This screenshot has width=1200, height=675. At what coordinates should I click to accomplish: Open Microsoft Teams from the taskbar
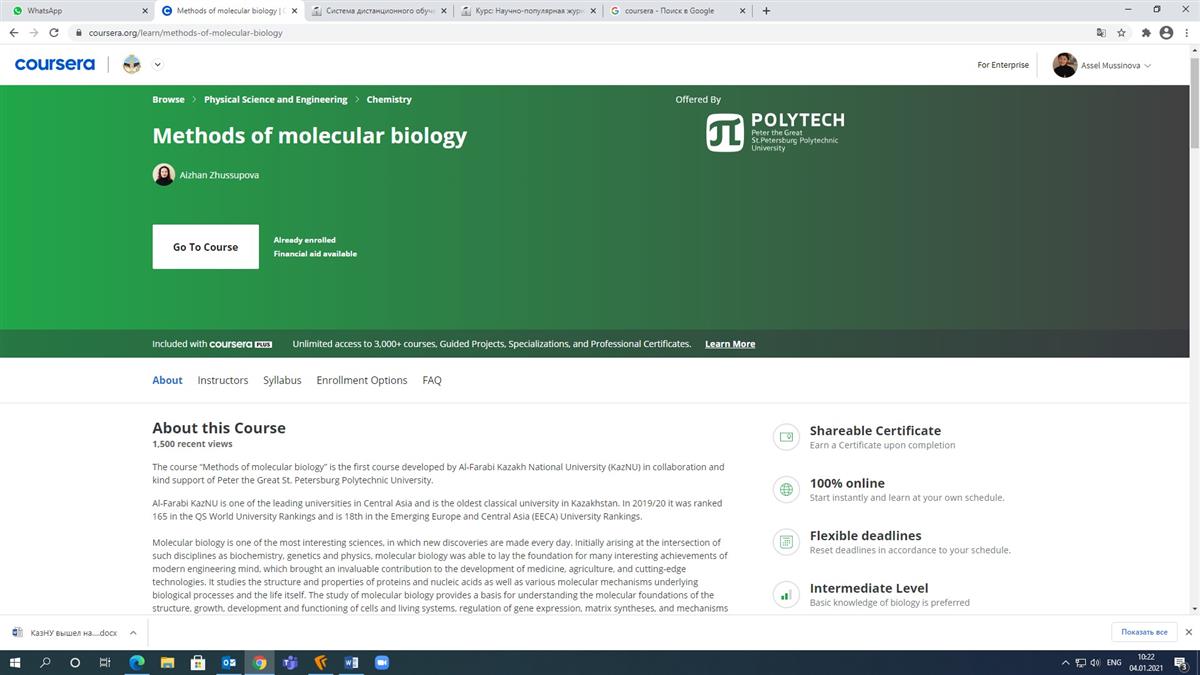click(290, 662)
